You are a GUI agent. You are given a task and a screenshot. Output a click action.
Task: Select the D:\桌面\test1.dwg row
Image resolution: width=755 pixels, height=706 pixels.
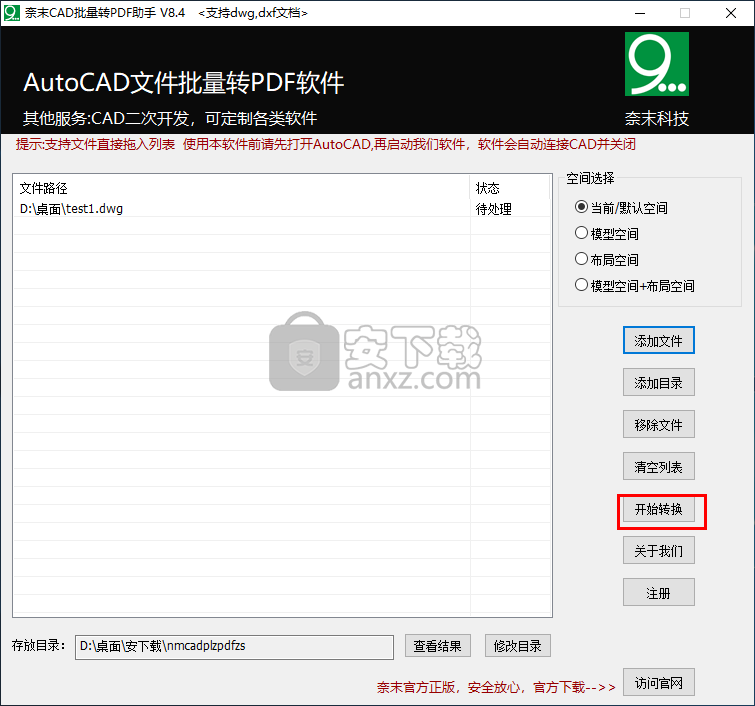tap(282, 209)
